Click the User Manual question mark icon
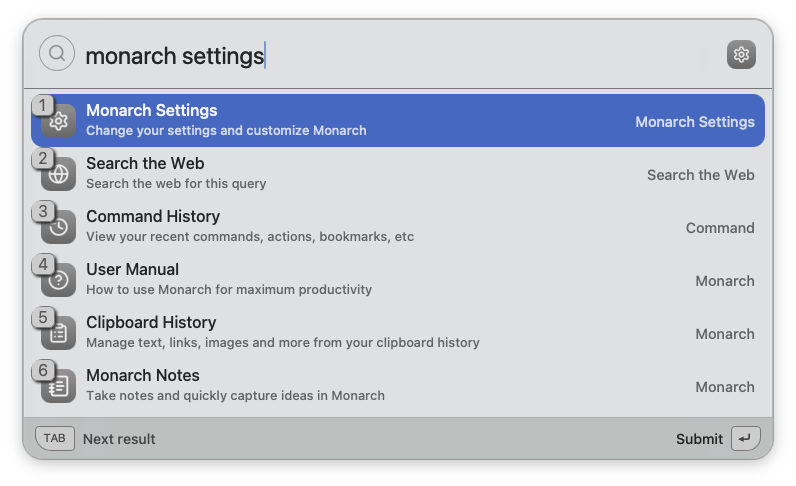Image resolution: width=796 pixels, height=486 pixels. tap(58, 279)
